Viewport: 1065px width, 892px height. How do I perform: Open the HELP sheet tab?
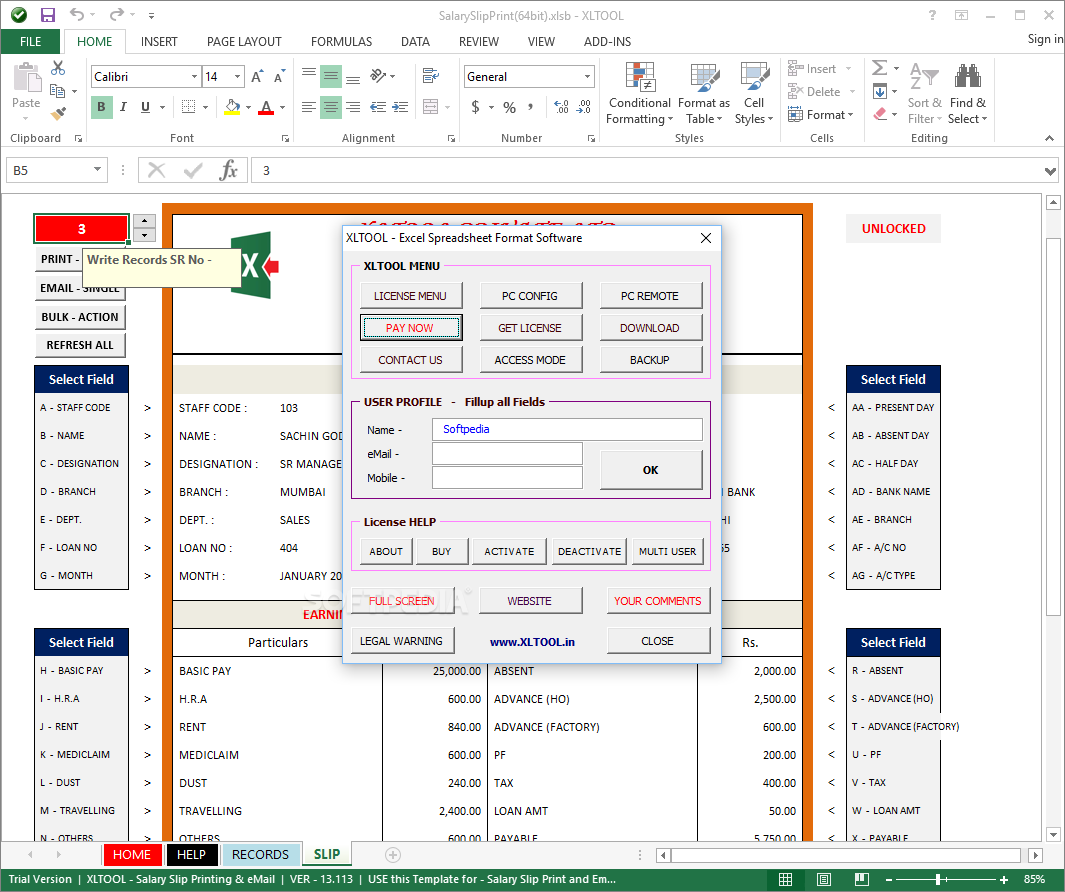[191, 855]
